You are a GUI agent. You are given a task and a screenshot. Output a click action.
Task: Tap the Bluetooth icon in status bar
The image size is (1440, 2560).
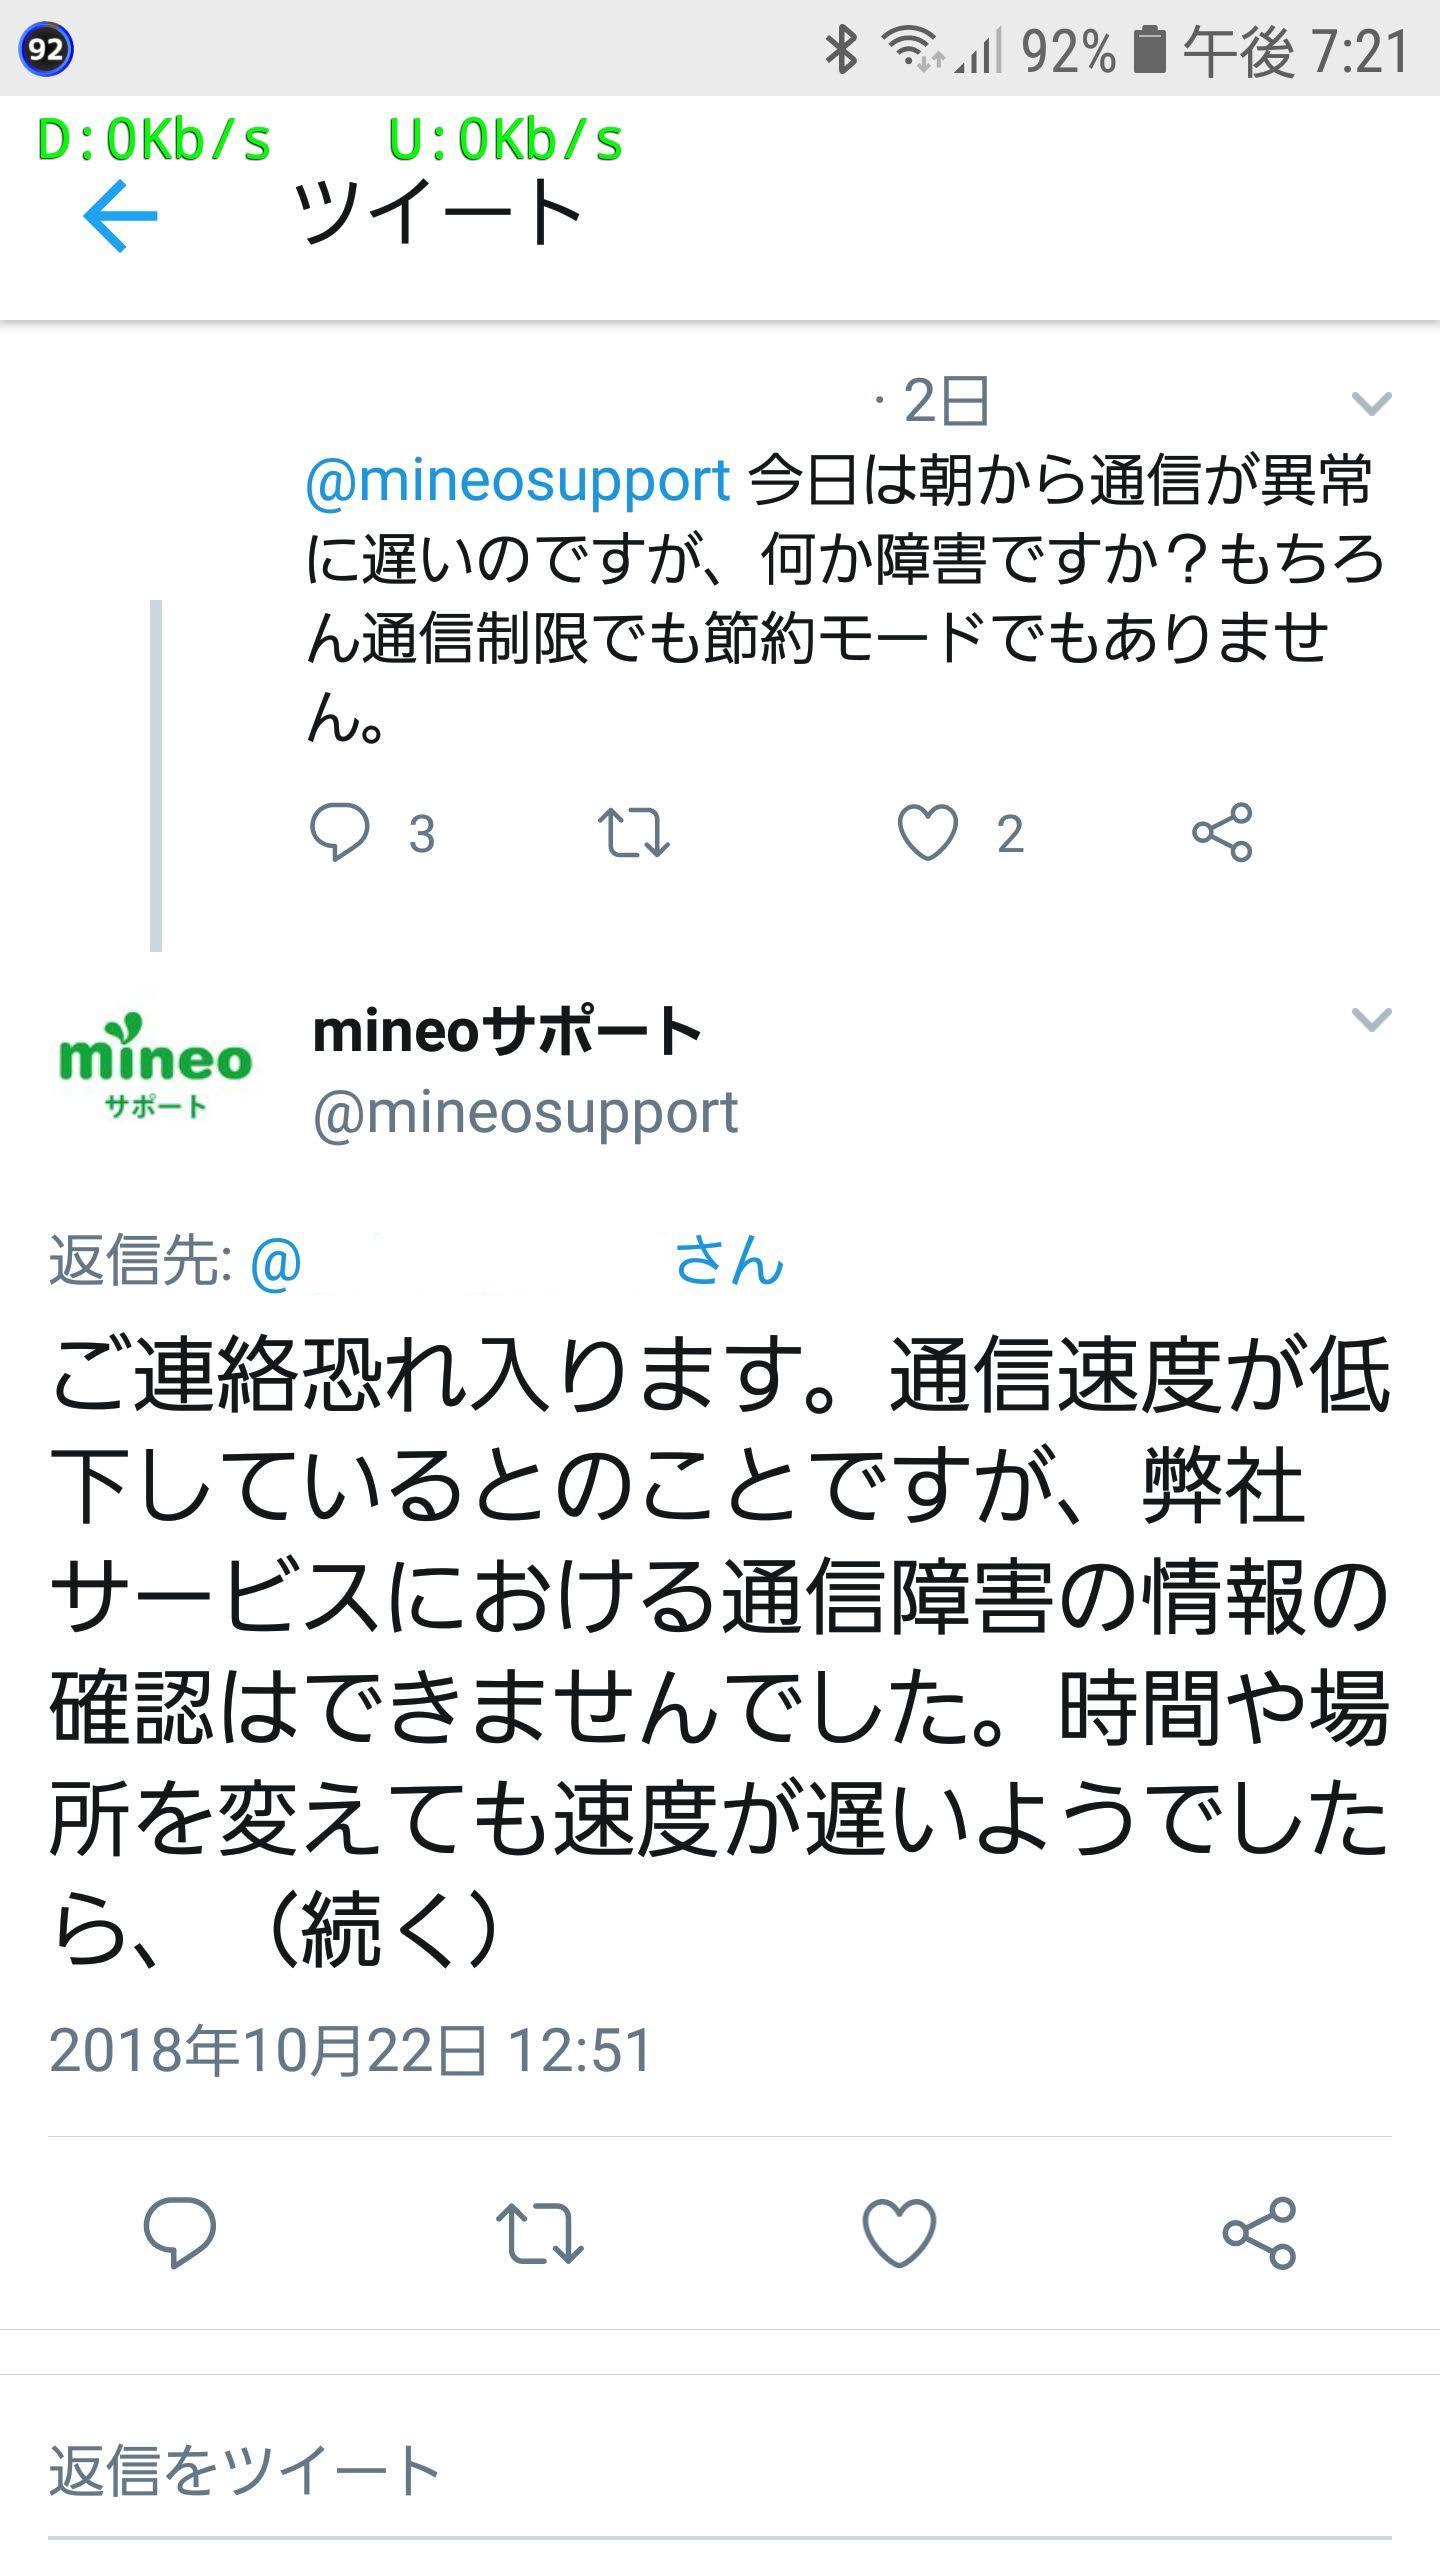[x=841, y=50]
